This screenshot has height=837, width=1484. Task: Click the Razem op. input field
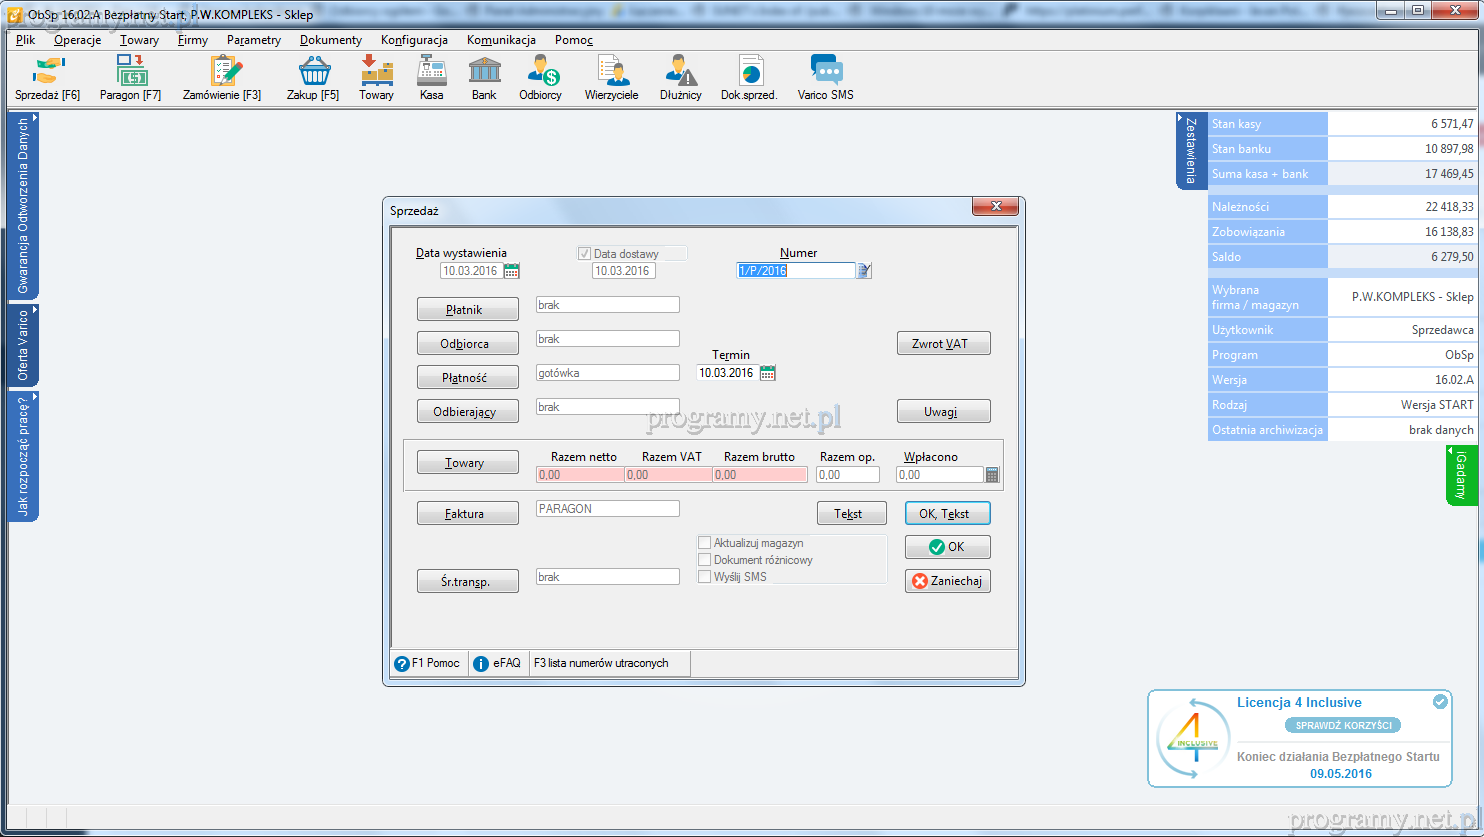[848, 475]
